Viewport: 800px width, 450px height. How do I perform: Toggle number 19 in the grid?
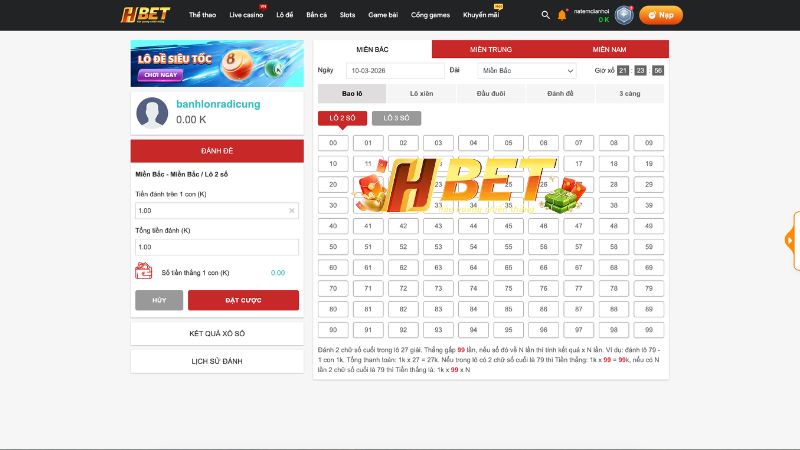pos(649,164)
